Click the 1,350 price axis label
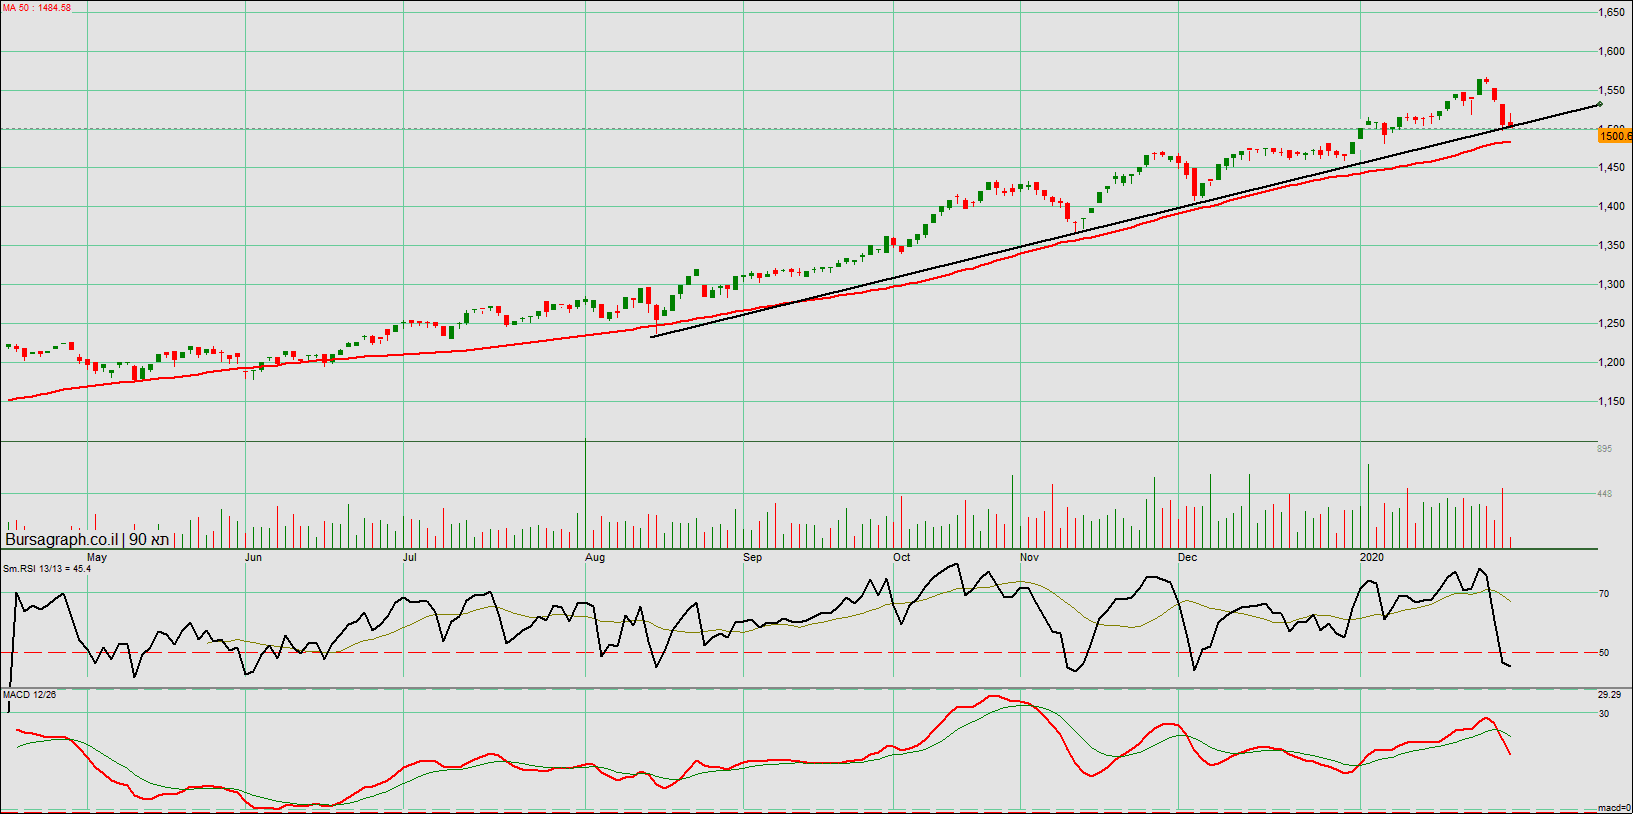 [x=1611, y=246]
